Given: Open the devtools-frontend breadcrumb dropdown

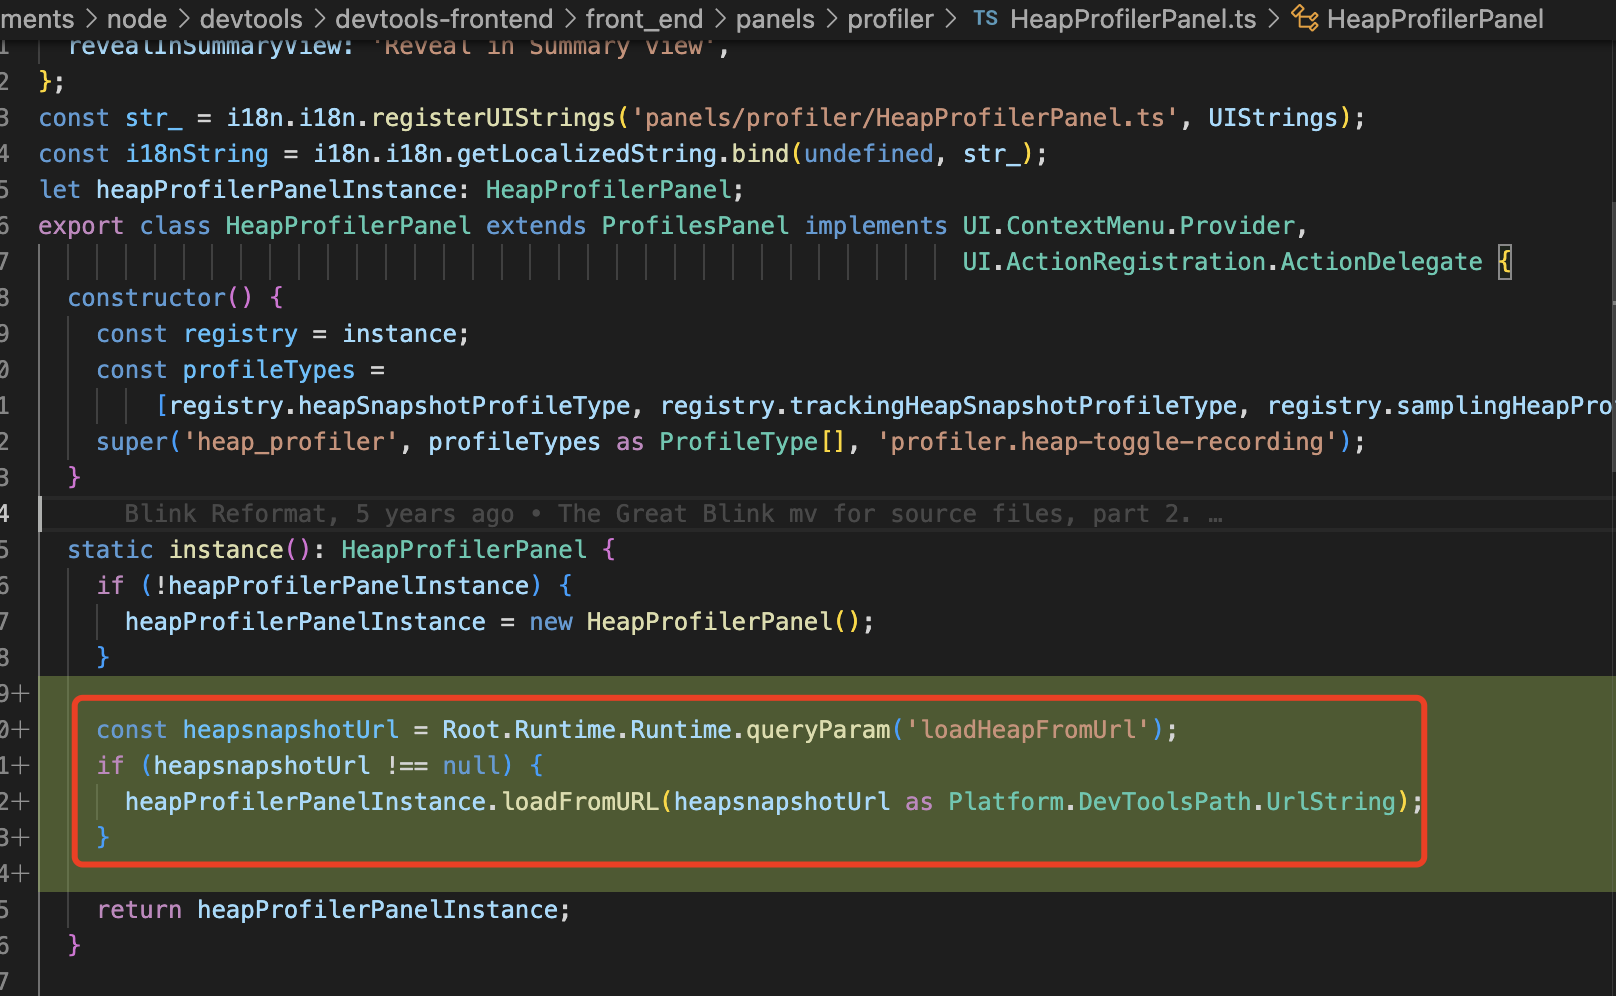Looking at the screenshot, I should tap(443, 18).
